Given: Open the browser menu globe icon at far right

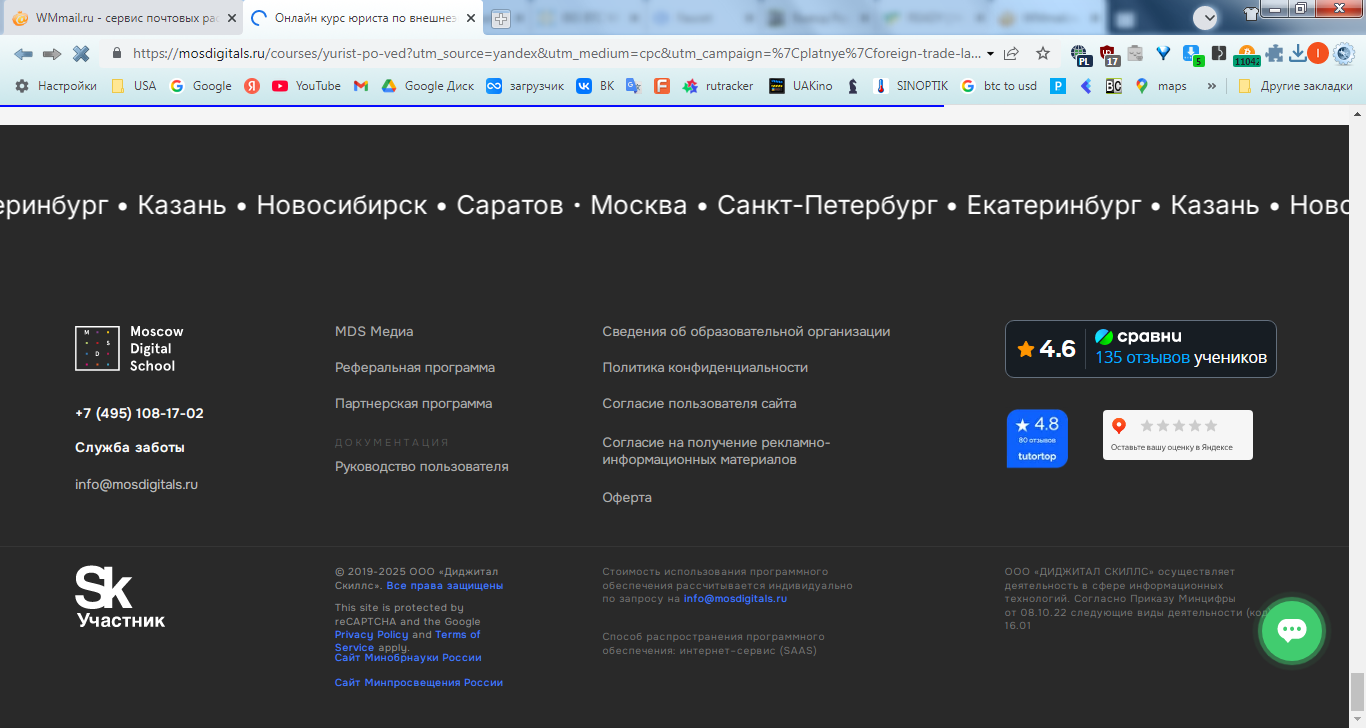Looking at the screenshot, I should (1344, 53).
